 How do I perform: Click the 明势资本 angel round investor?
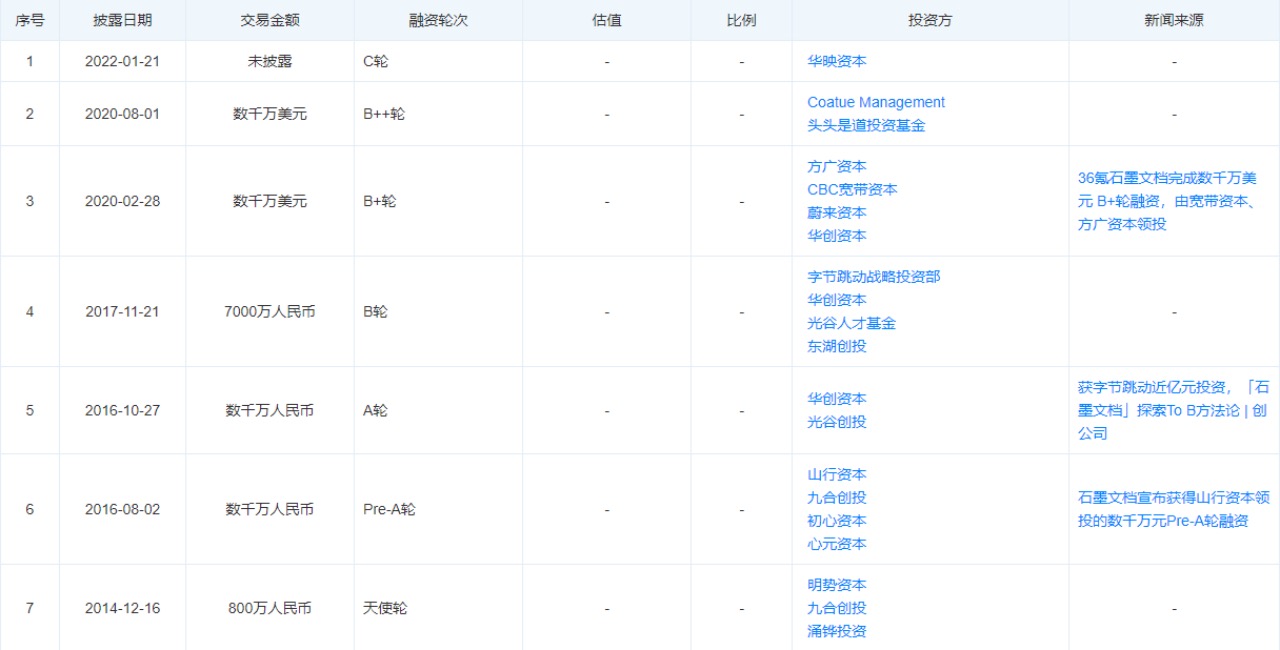click(837, 585)
